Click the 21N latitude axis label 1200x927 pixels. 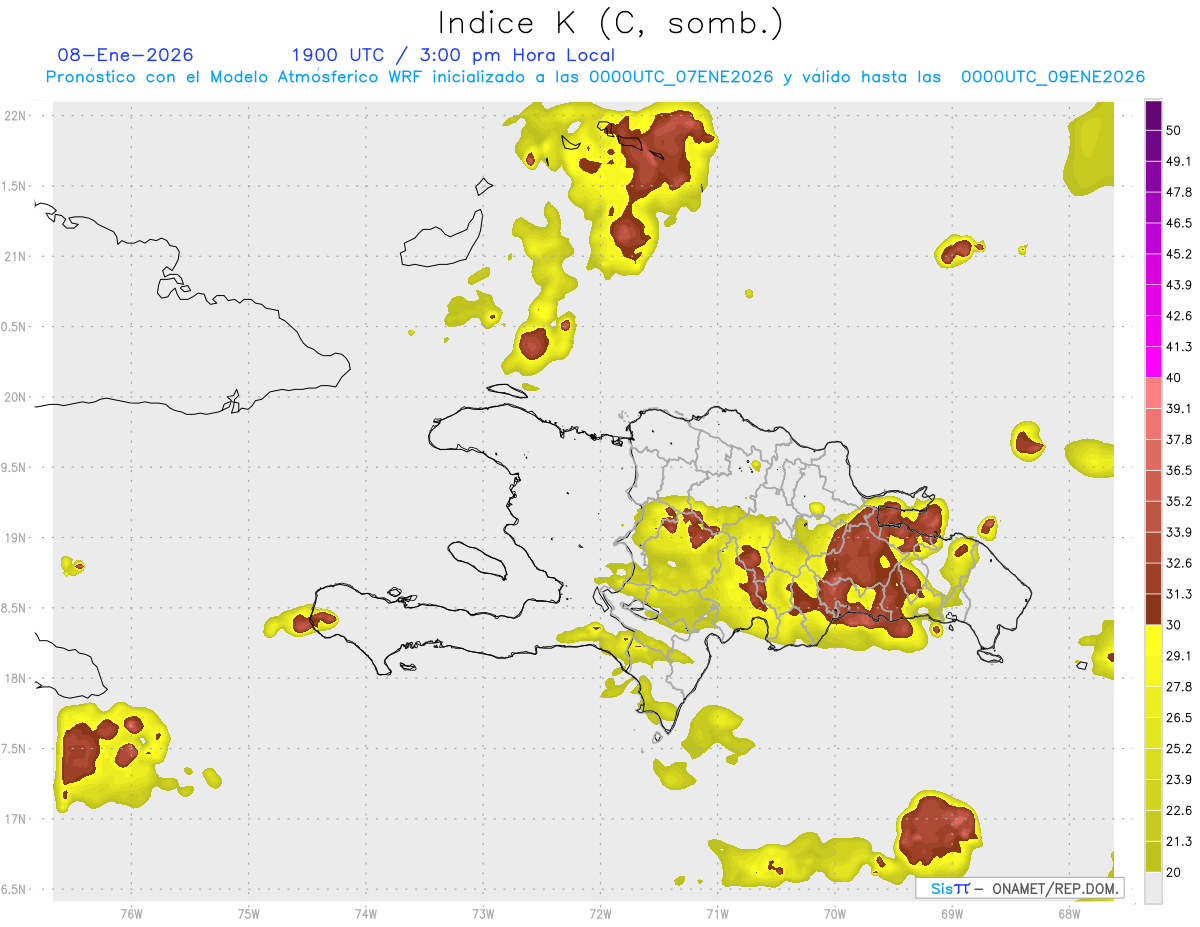tap(16, 256)
